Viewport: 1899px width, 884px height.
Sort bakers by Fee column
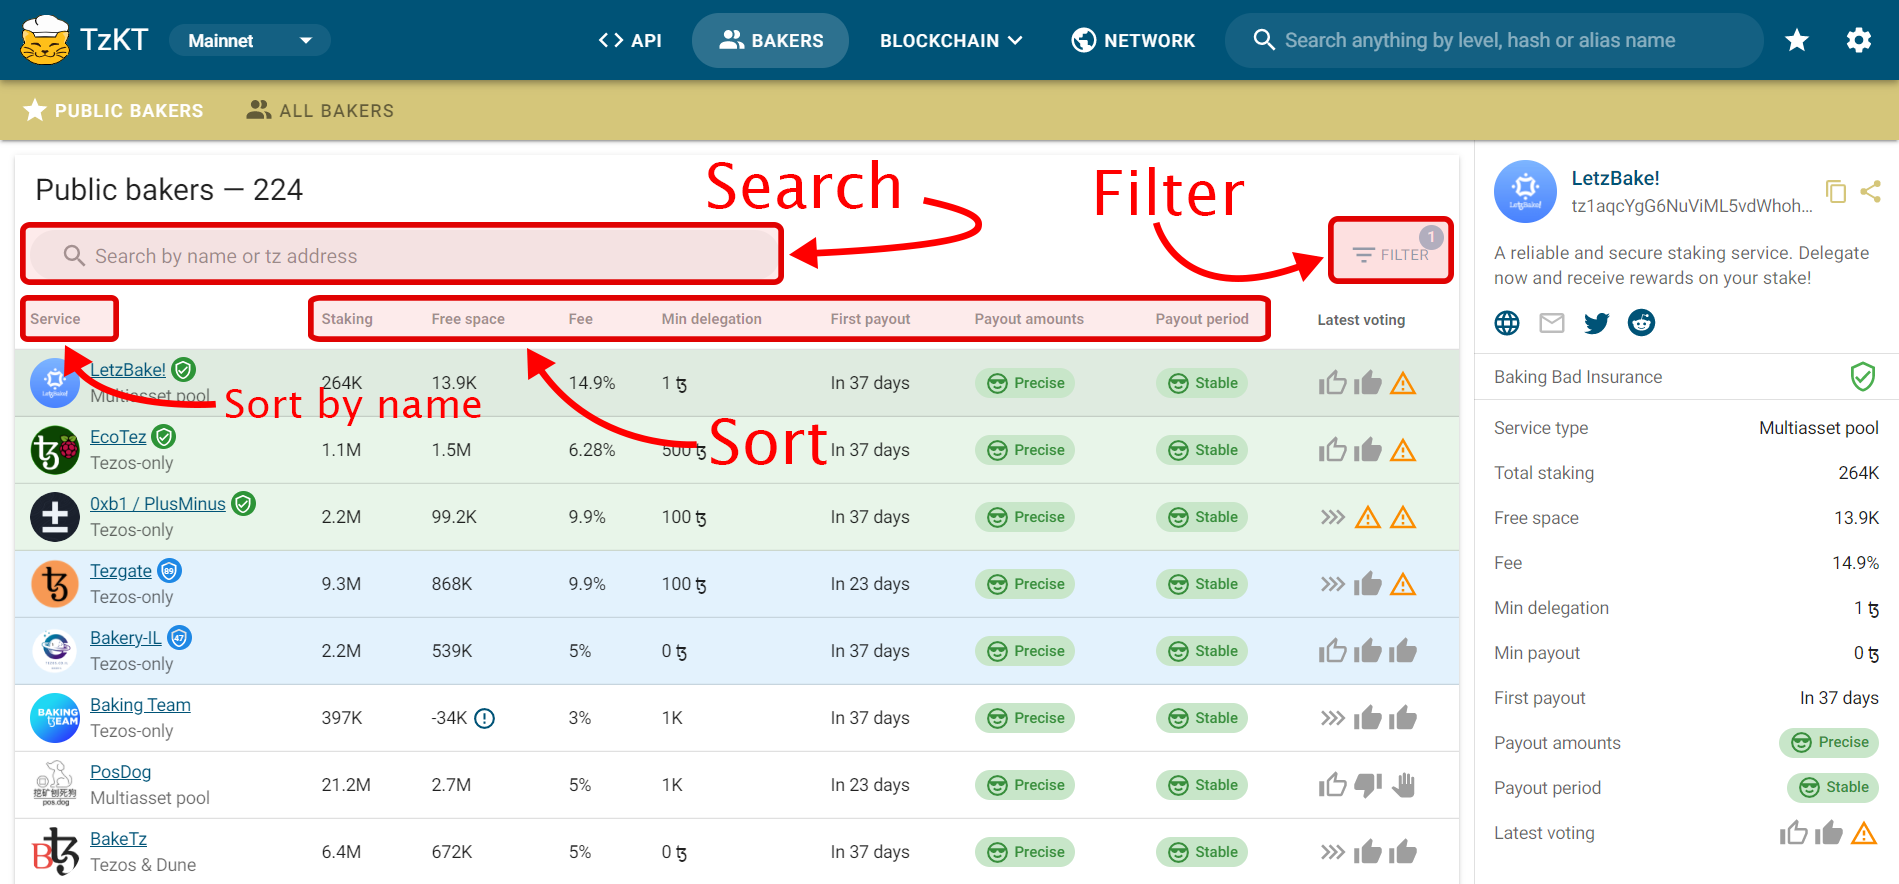(581, 319)
